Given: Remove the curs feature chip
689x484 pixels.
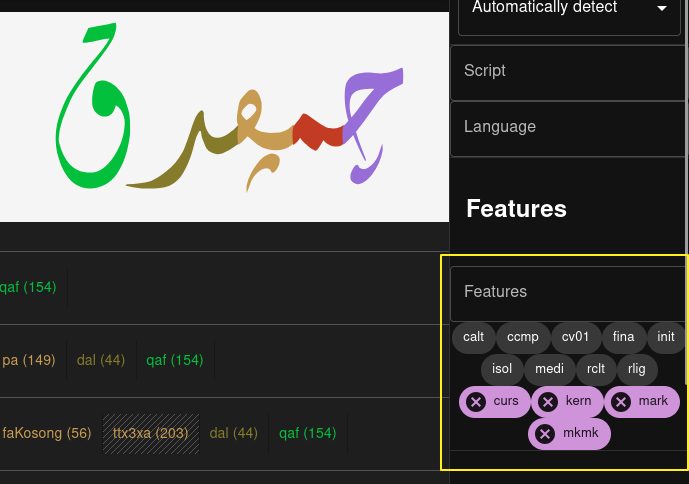Looking at the screenshot, I should (477, 402).
